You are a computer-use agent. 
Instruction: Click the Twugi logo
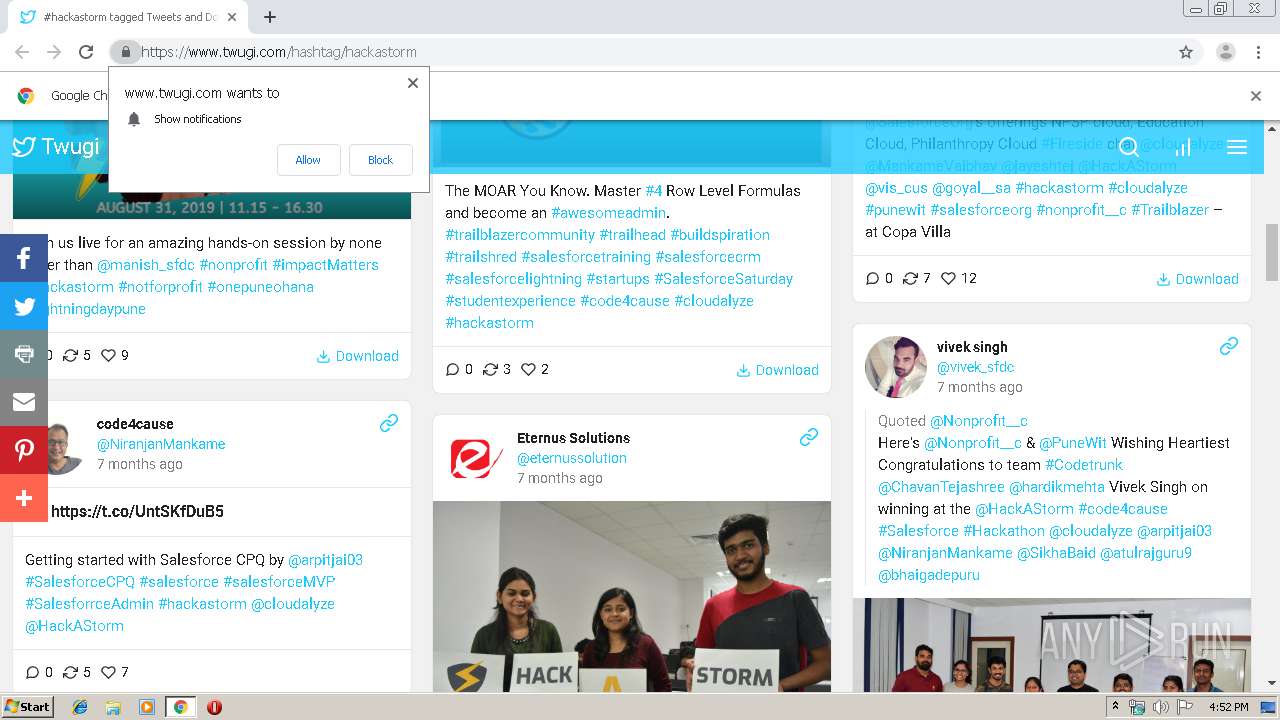point(56,147)
